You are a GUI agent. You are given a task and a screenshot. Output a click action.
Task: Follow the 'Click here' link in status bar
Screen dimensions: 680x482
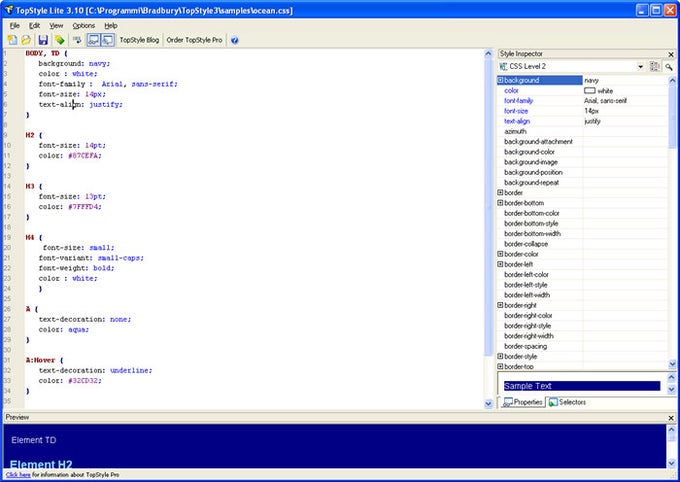18,475
